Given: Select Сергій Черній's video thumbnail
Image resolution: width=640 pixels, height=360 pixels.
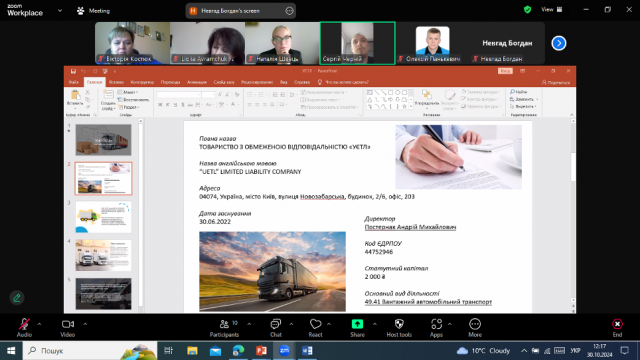Looking at the screenshot, I should 358,43.
